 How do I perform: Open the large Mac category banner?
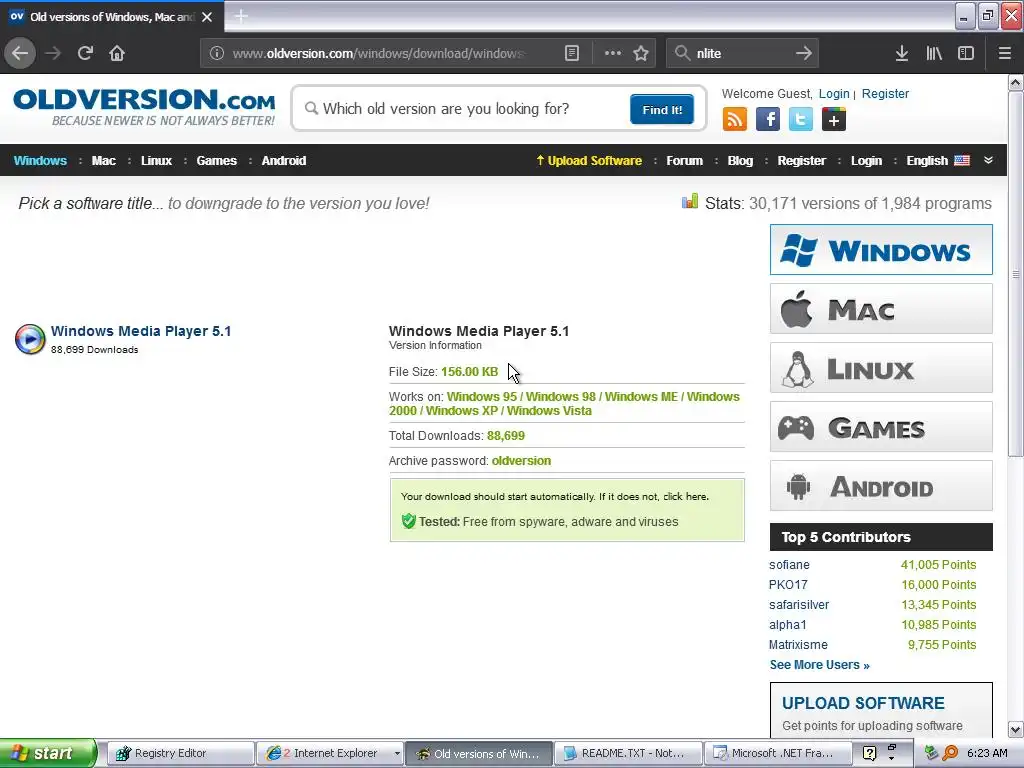pyautogui.click(x=881, y=308)
